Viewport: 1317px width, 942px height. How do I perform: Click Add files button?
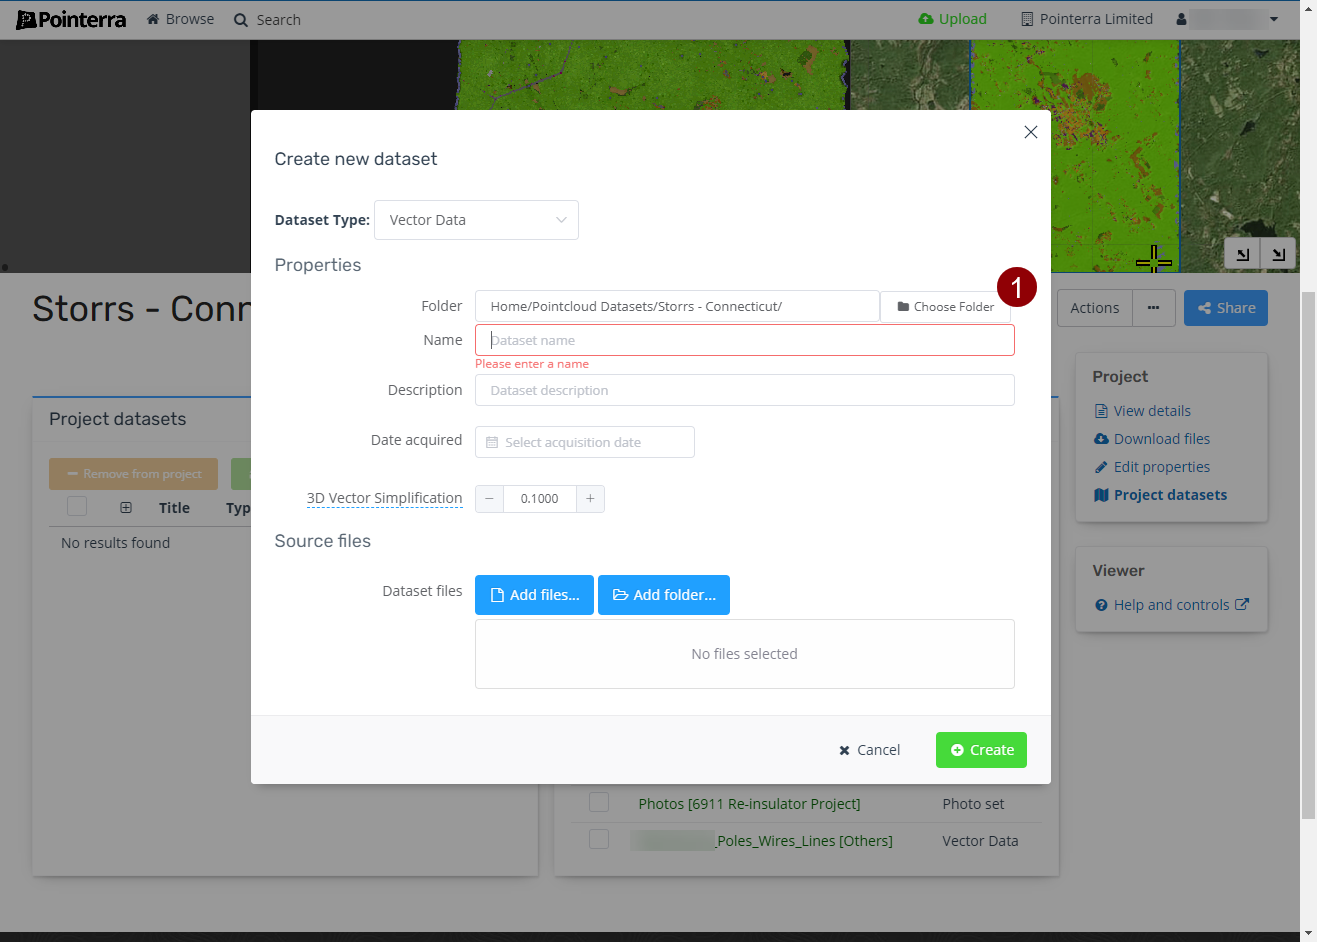coord(534,595)
